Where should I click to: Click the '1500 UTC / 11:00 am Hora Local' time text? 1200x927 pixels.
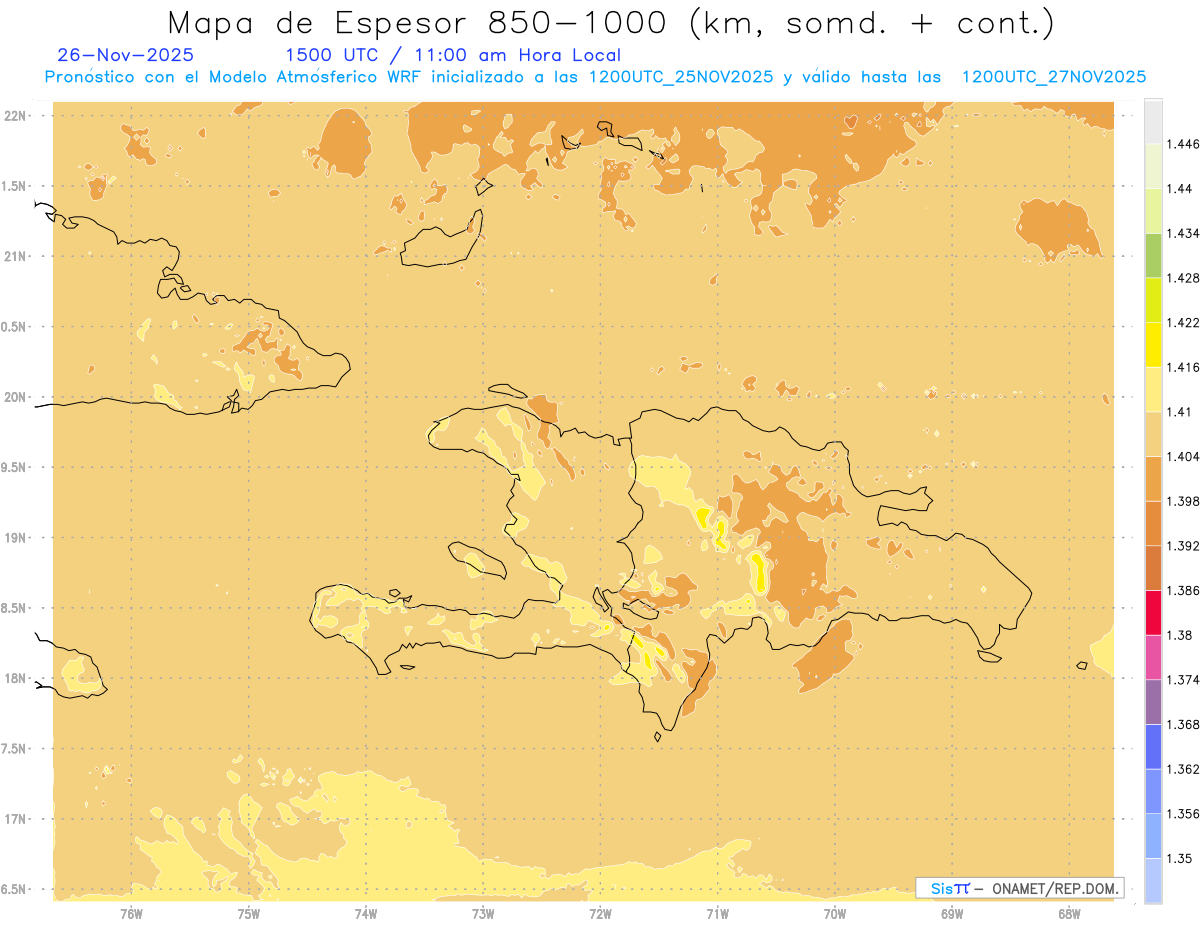tap(453, 55)
